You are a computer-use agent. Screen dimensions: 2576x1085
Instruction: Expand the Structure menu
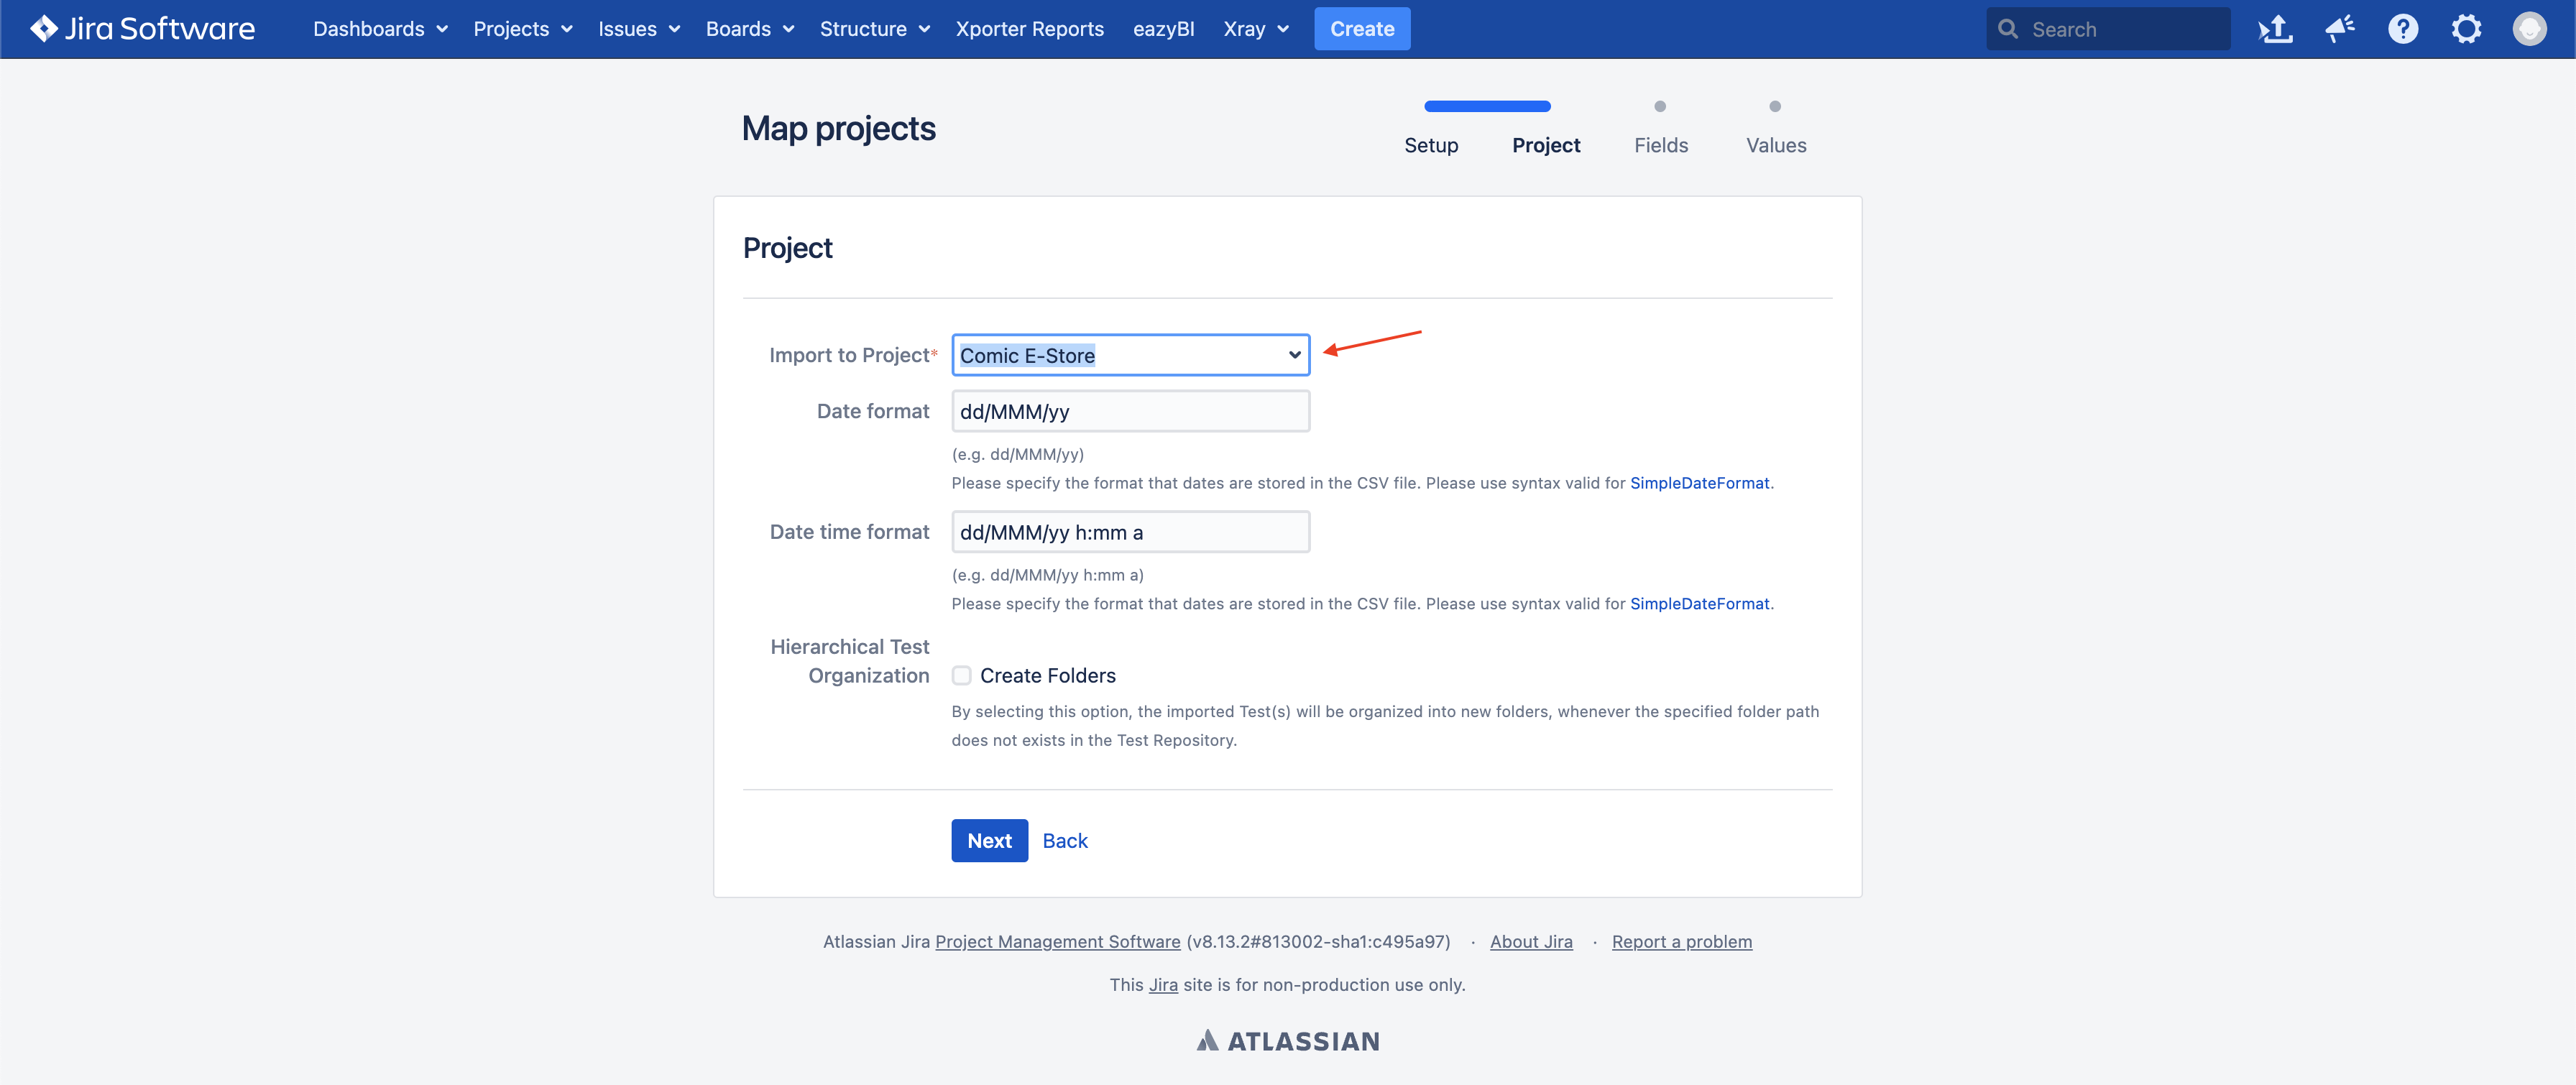pyautogui.click(x=875, y=29)
